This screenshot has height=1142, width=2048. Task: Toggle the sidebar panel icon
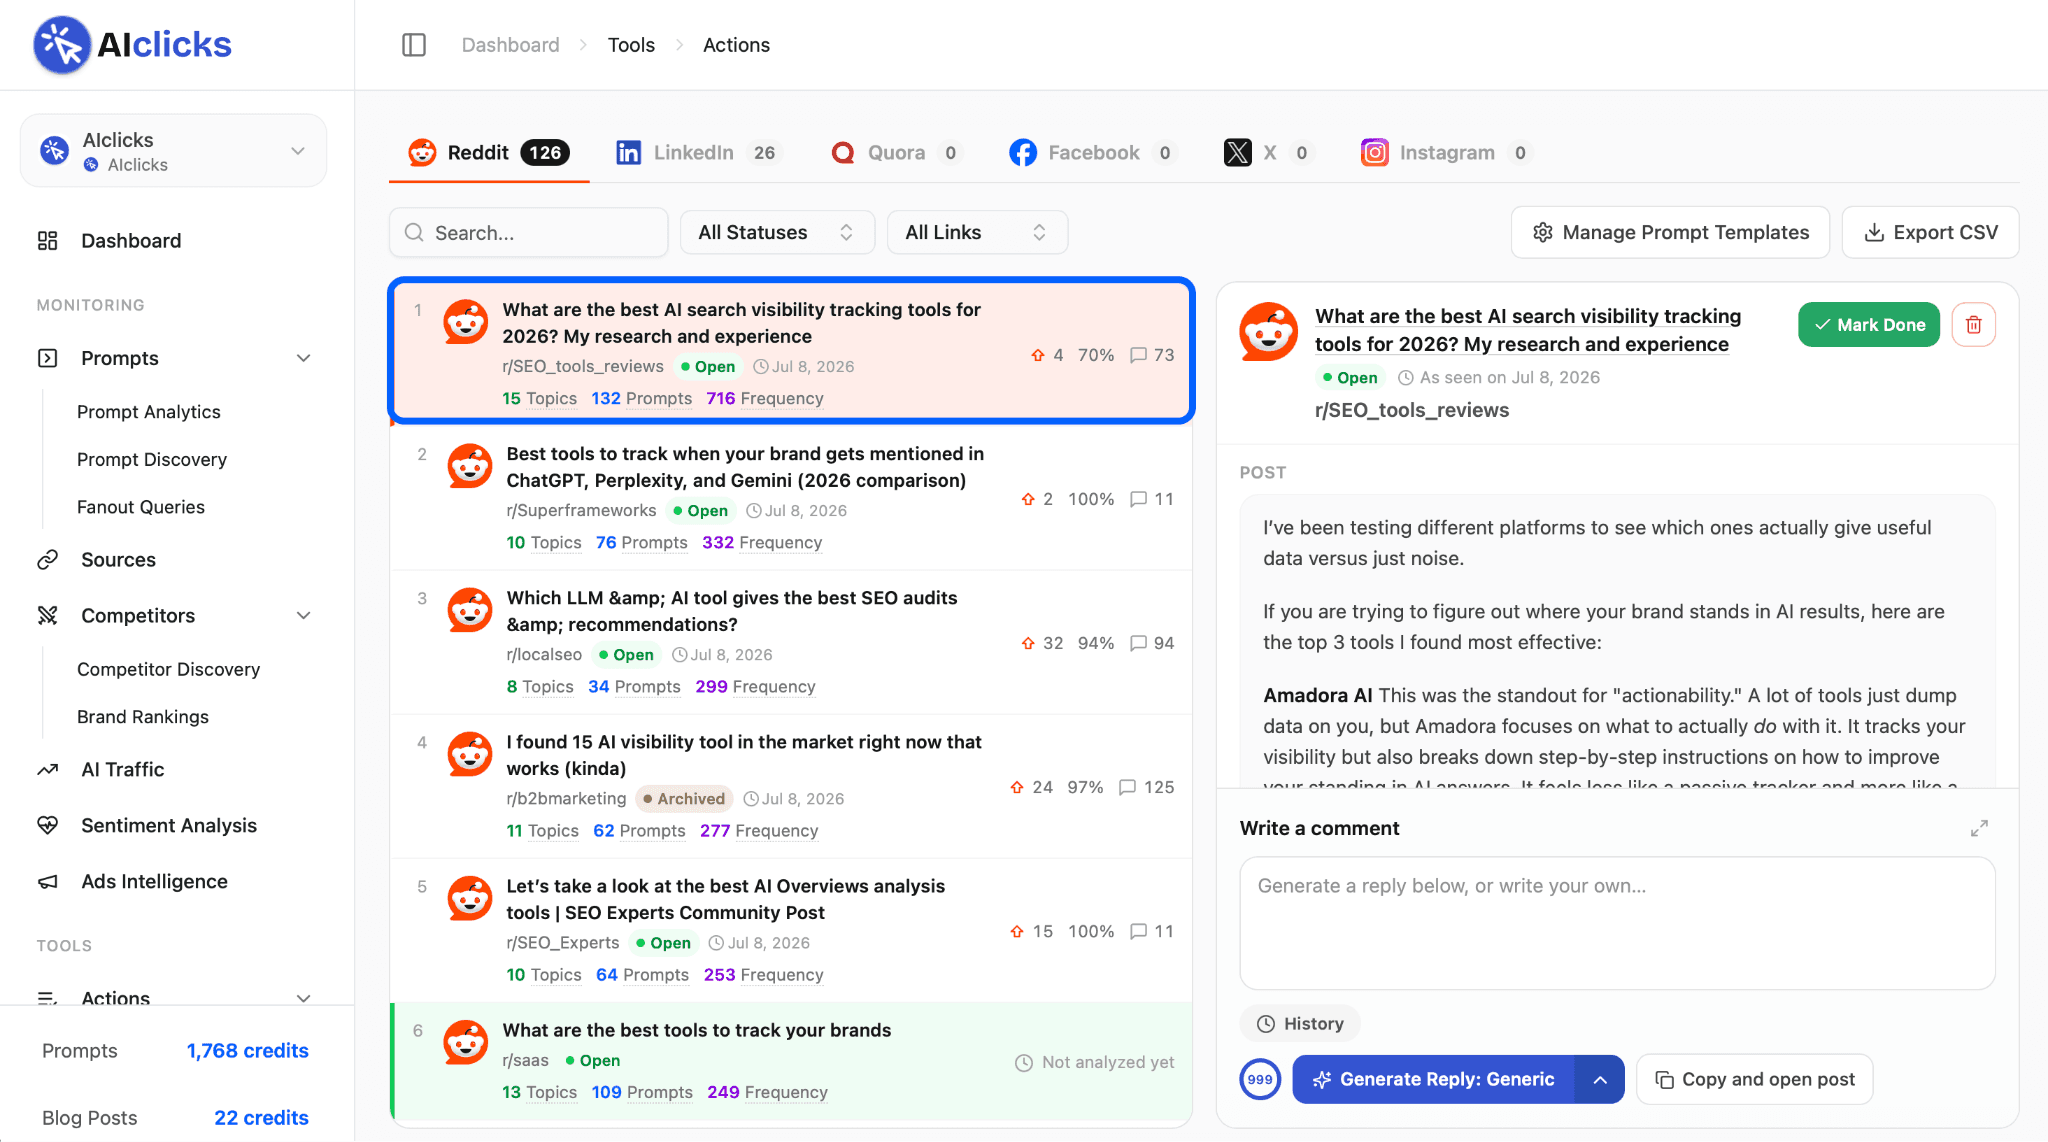414,45
